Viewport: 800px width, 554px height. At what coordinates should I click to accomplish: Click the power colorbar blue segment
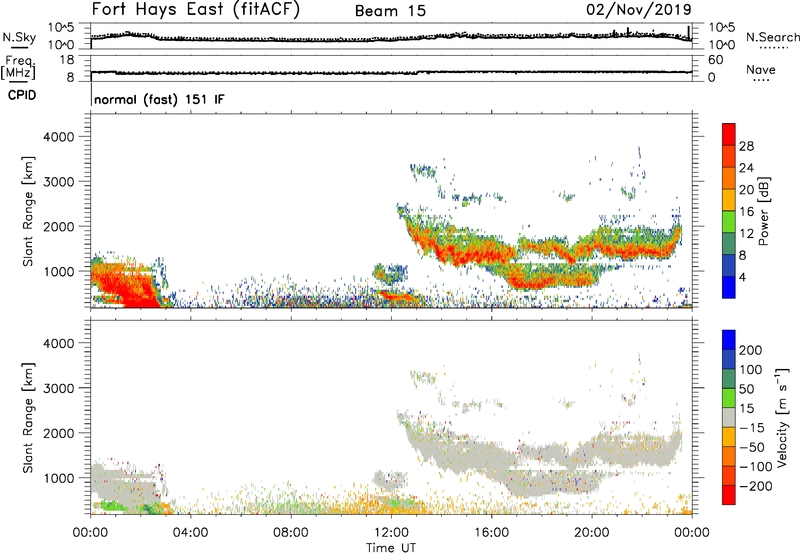tap(729, 287)
